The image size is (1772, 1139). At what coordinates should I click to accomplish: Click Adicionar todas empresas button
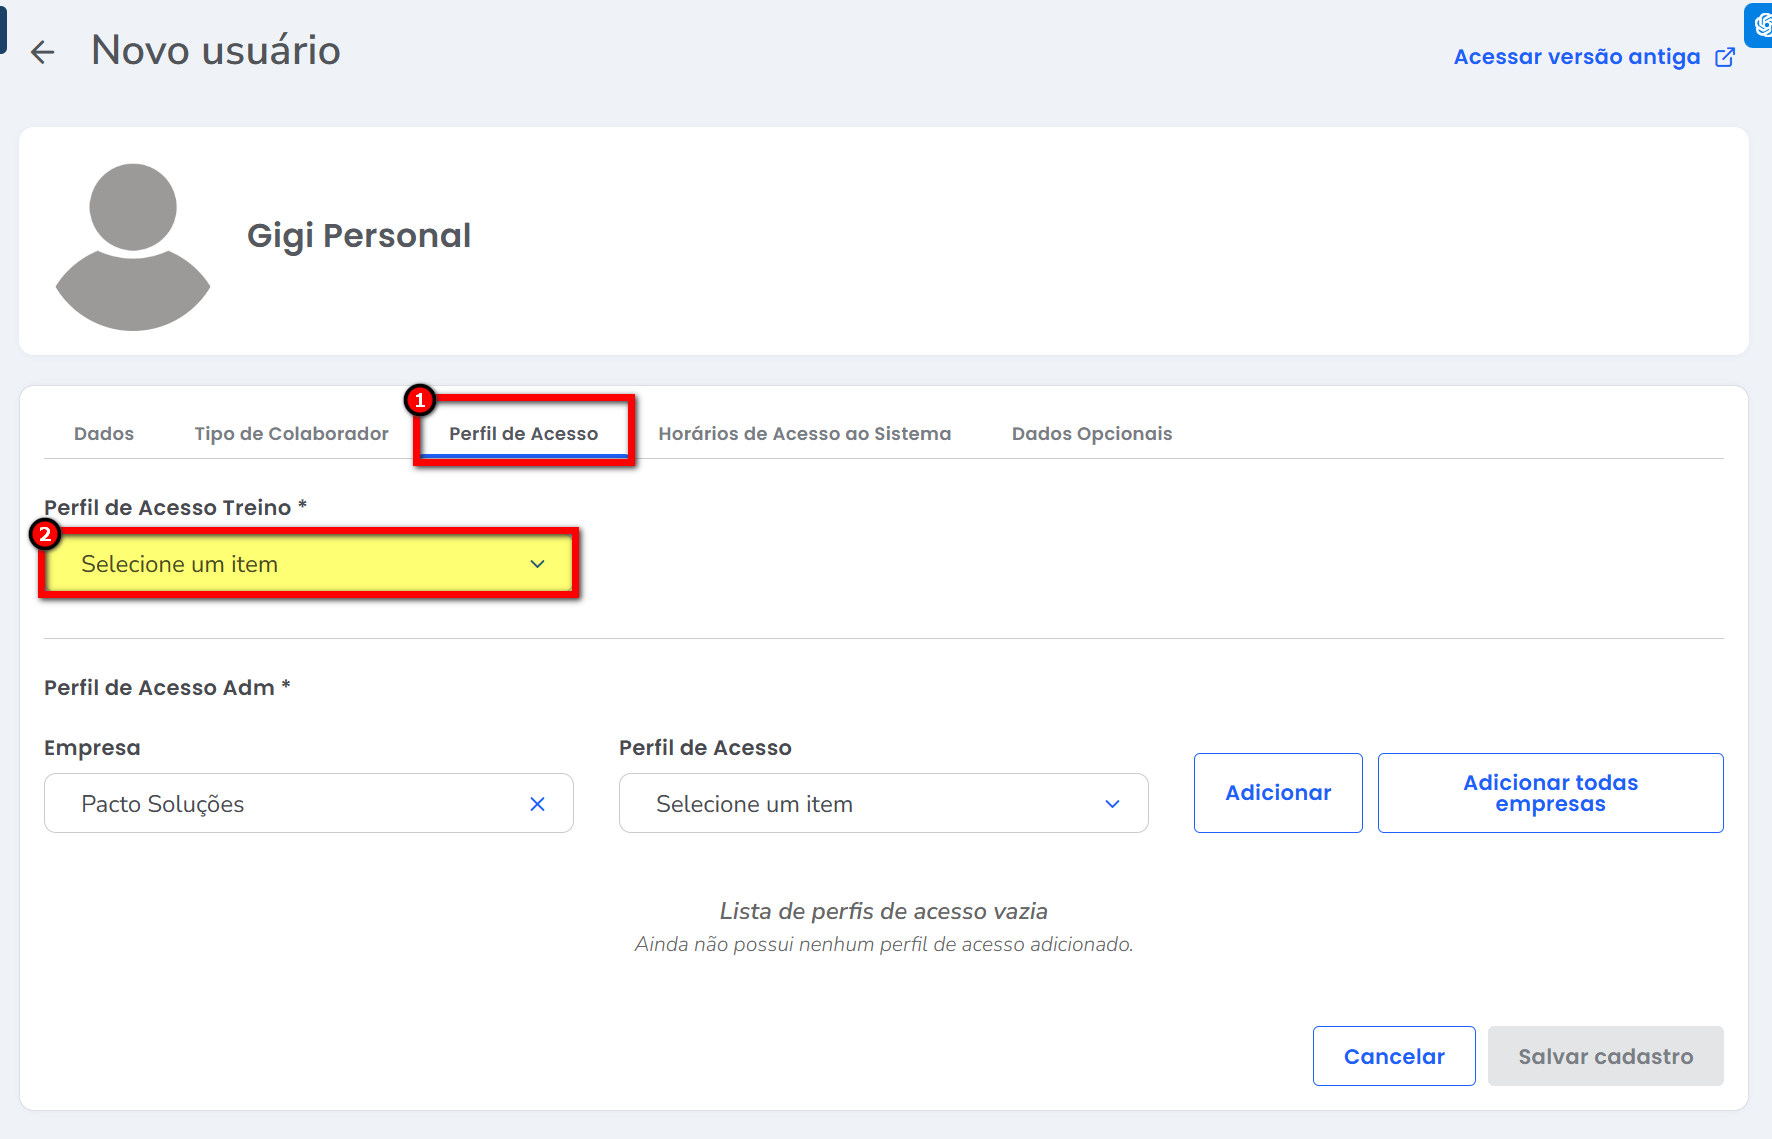1550,793
